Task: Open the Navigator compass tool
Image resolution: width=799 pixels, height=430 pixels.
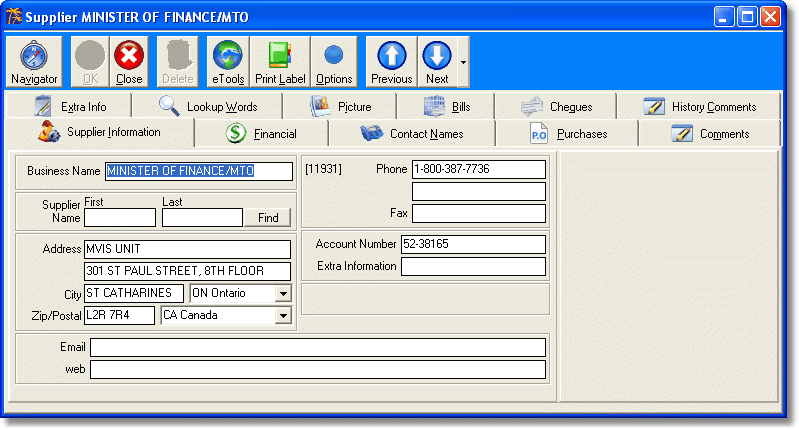Action: (x=34, y=62)
